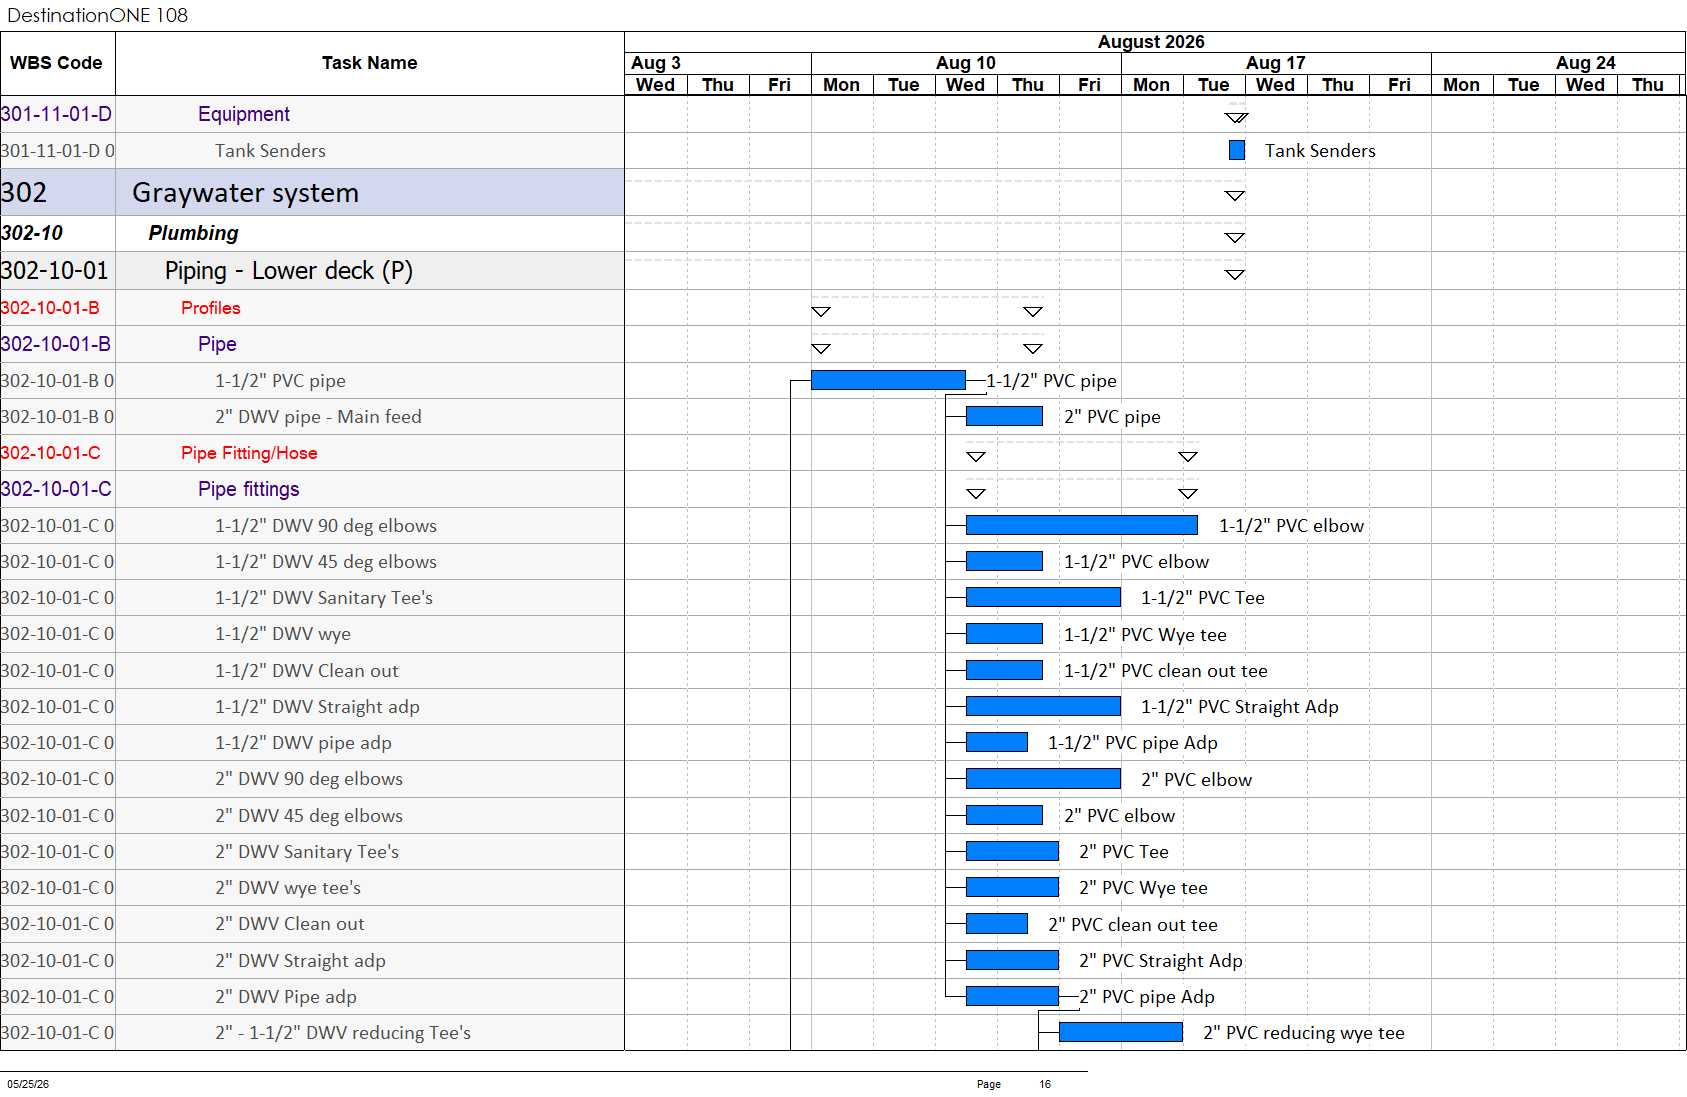Select the Graywater system summary marker
The height and width of the screenshot is (1097, 1687).
point(1235,196)
